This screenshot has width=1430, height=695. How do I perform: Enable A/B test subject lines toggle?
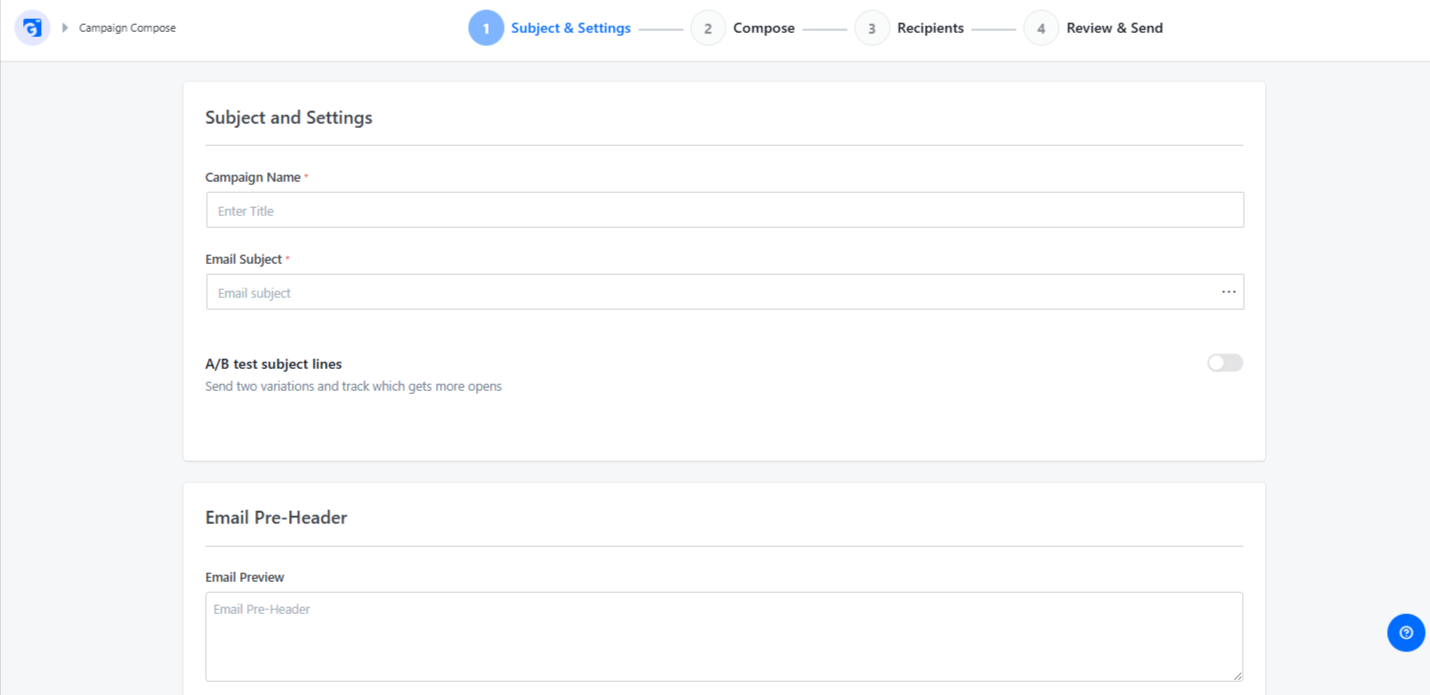pos(1225,363)
